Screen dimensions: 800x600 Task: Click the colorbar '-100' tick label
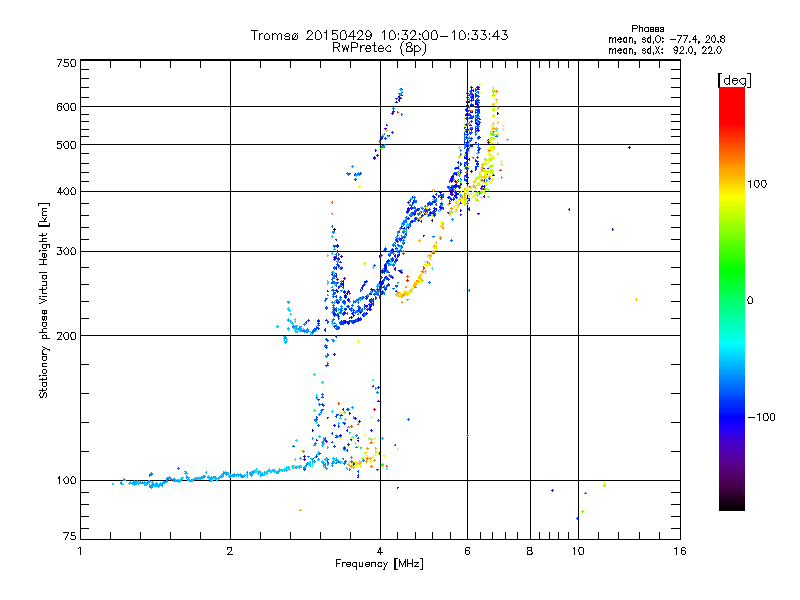point(761,417)
